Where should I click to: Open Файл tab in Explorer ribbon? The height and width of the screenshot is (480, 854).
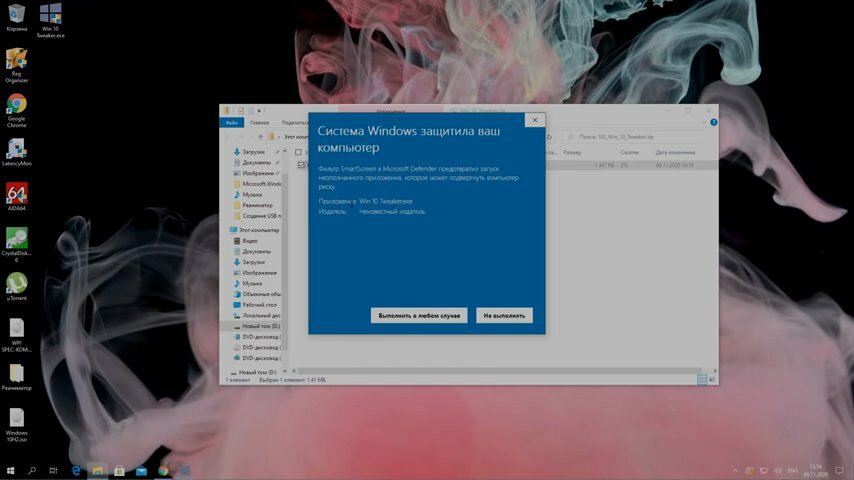[231, 123]
